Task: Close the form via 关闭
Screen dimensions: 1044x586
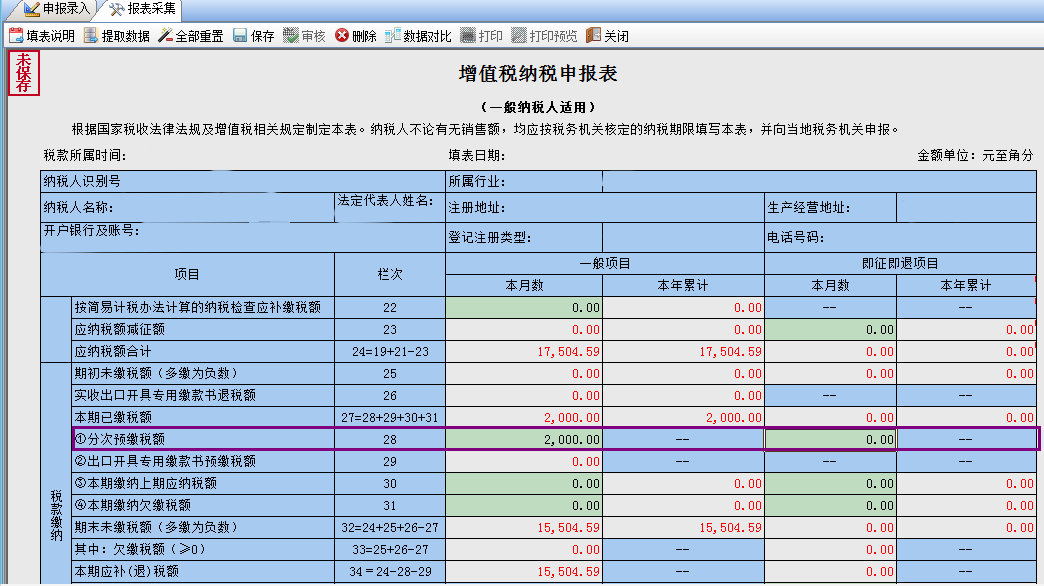Action: (607, 36)
